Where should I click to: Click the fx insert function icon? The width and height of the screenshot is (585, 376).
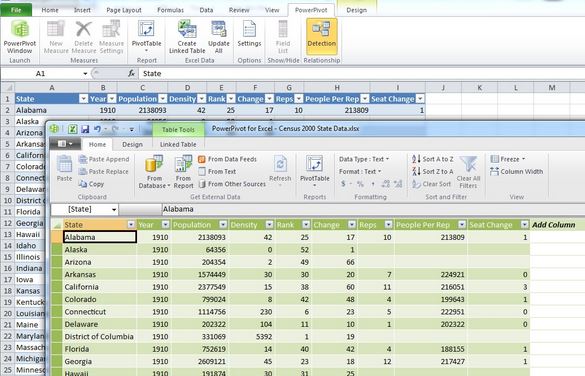tap(131, 73)
